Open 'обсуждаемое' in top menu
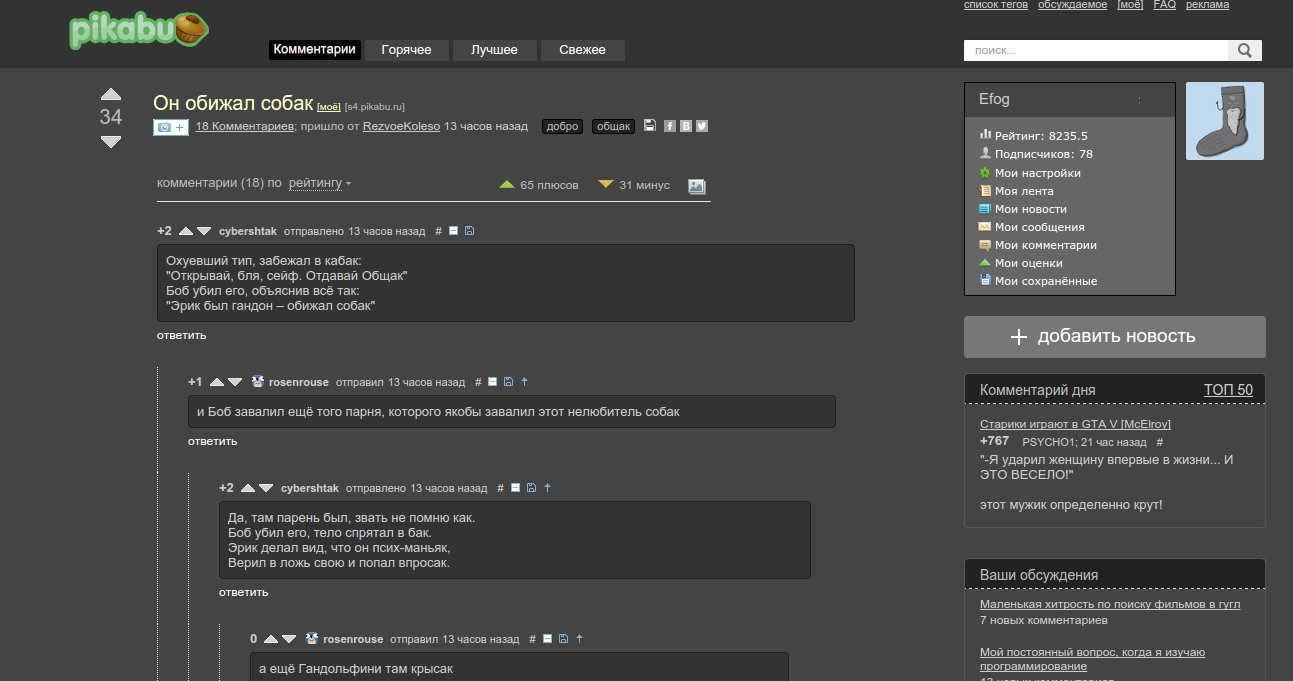1293x681 pixels. 1072,5
